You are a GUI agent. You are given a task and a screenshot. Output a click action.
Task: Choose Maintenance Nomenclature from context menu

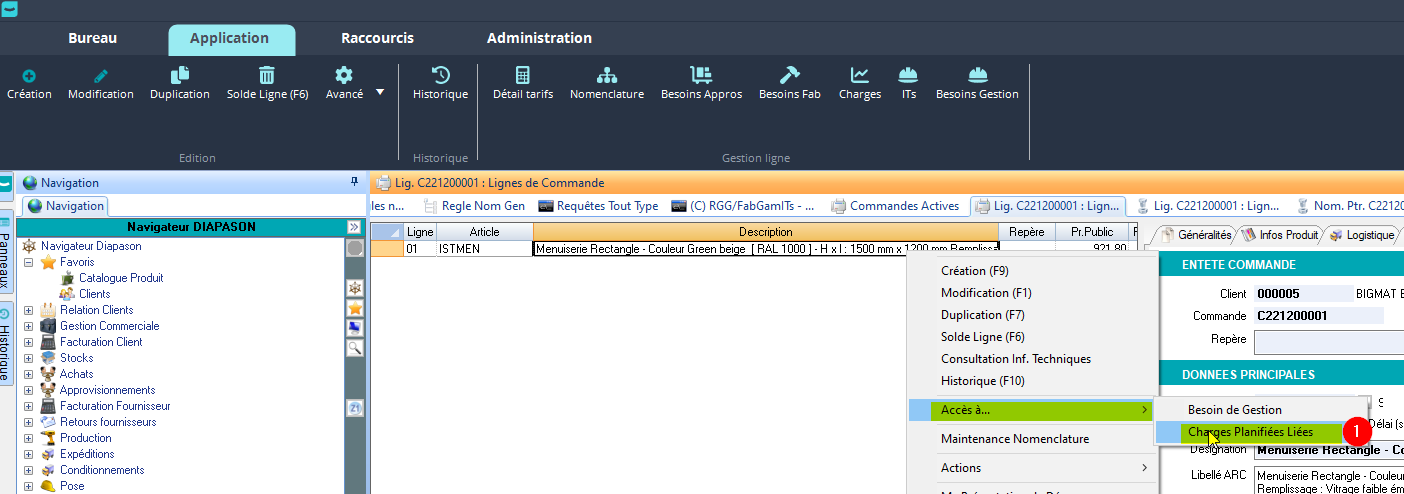tap(1014, 439)
